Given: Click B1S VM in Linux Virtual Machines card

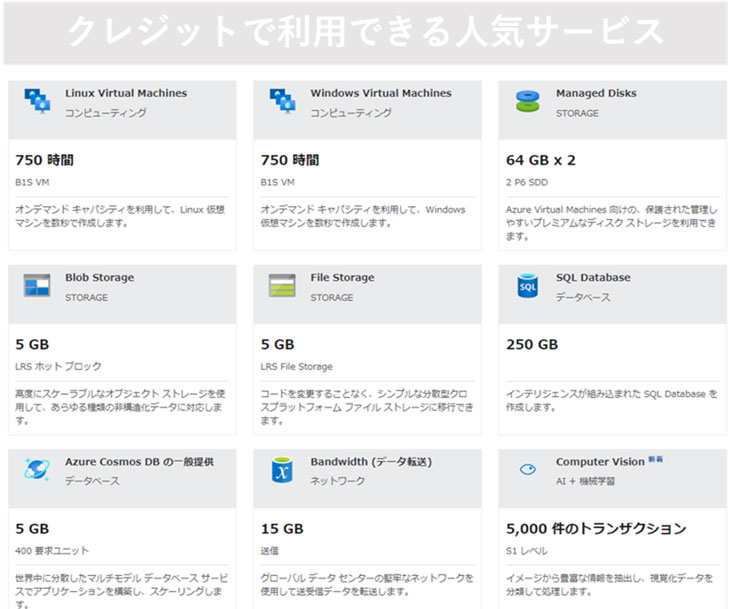Looking at the screenshot, I should 32,183.
